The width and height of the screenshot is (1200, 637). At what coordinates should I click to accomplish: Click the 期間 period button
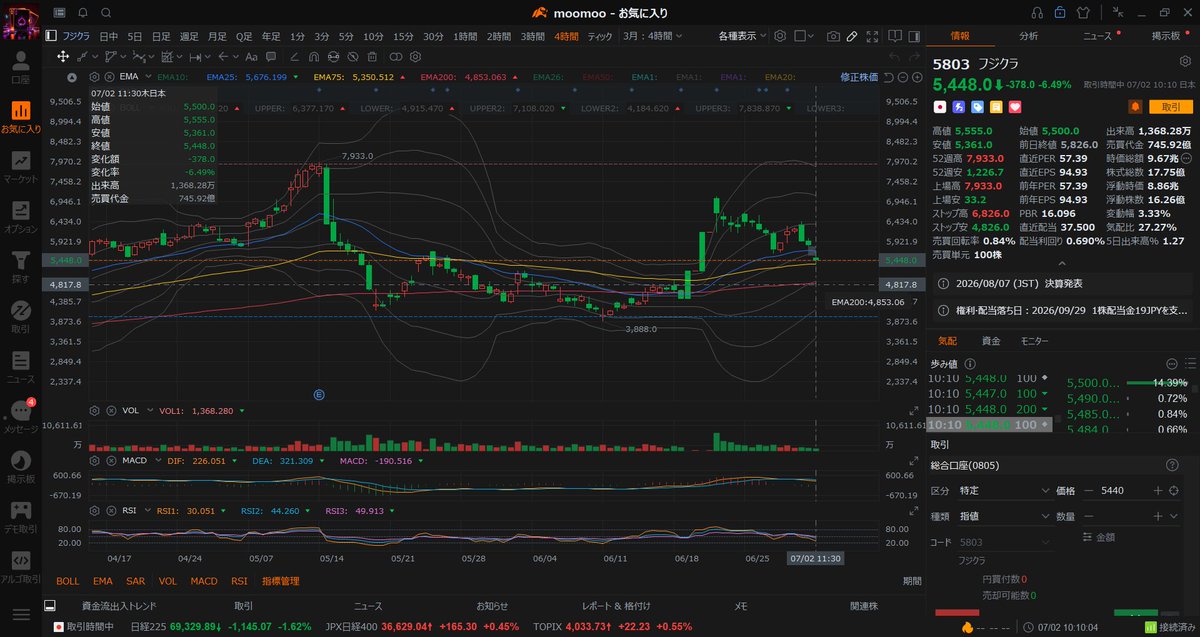pos(912,581)
